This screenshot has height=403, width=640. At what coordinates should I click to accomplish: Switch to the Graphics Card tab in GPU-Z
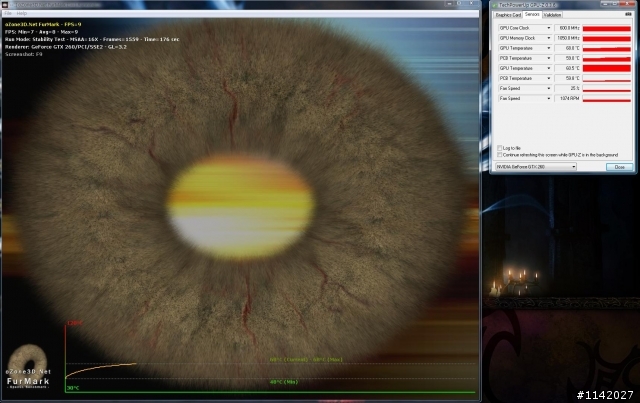pos(508,15)
